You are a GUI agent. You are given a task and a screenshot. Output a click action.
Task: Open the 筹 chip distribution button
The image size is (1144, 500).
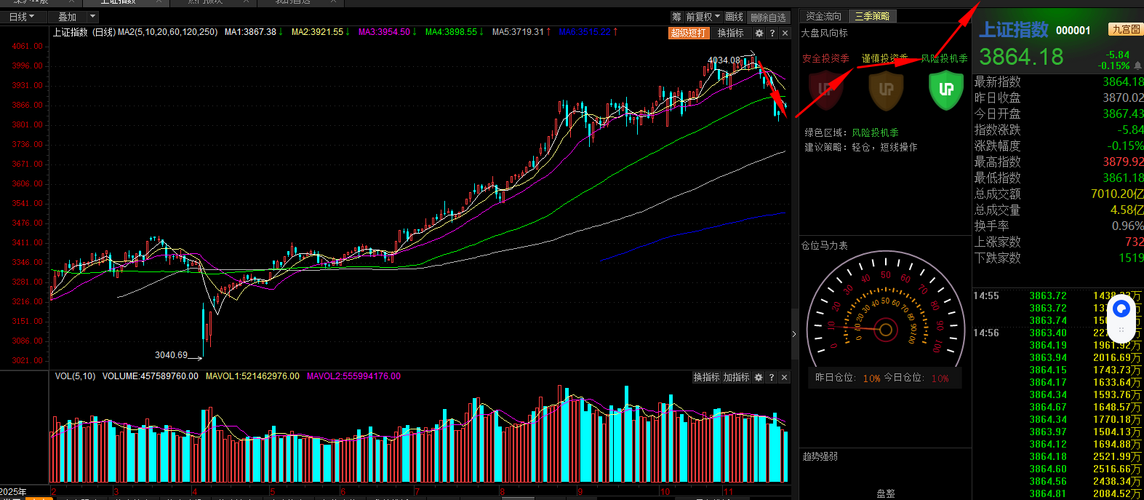[677, 17]
